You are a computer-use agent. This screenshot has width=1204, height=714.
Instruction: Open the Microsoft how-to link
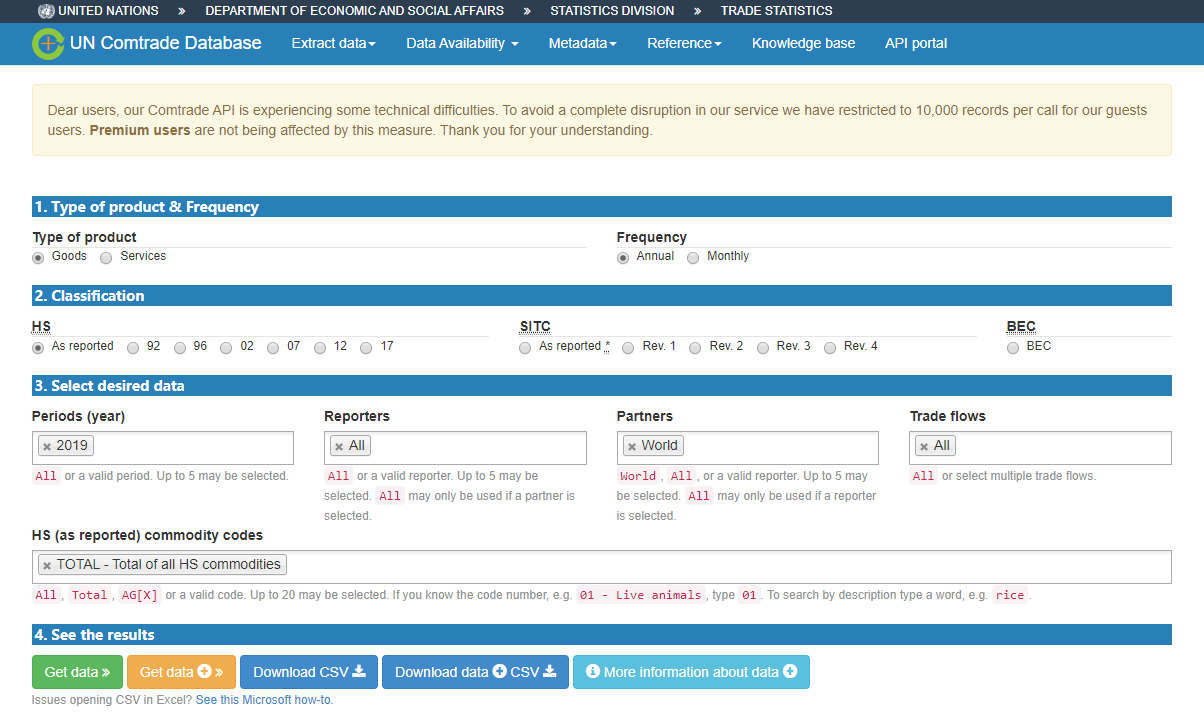[263, 700]
